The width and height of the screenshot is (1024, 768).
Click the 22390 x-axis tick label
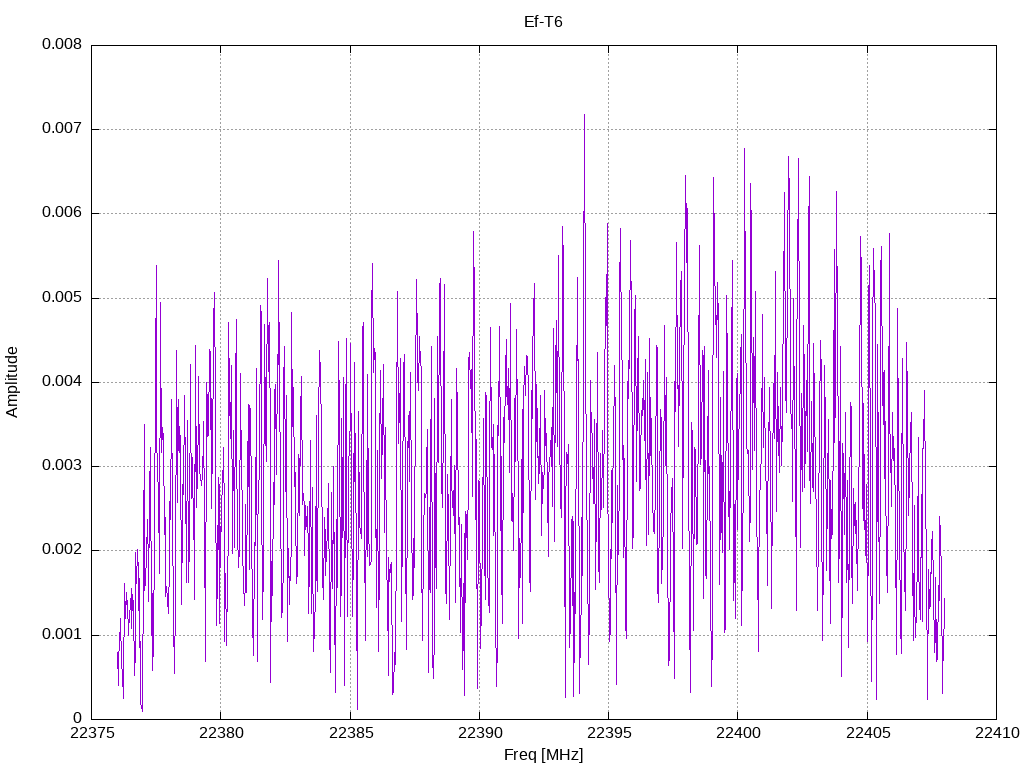(479, 733)
